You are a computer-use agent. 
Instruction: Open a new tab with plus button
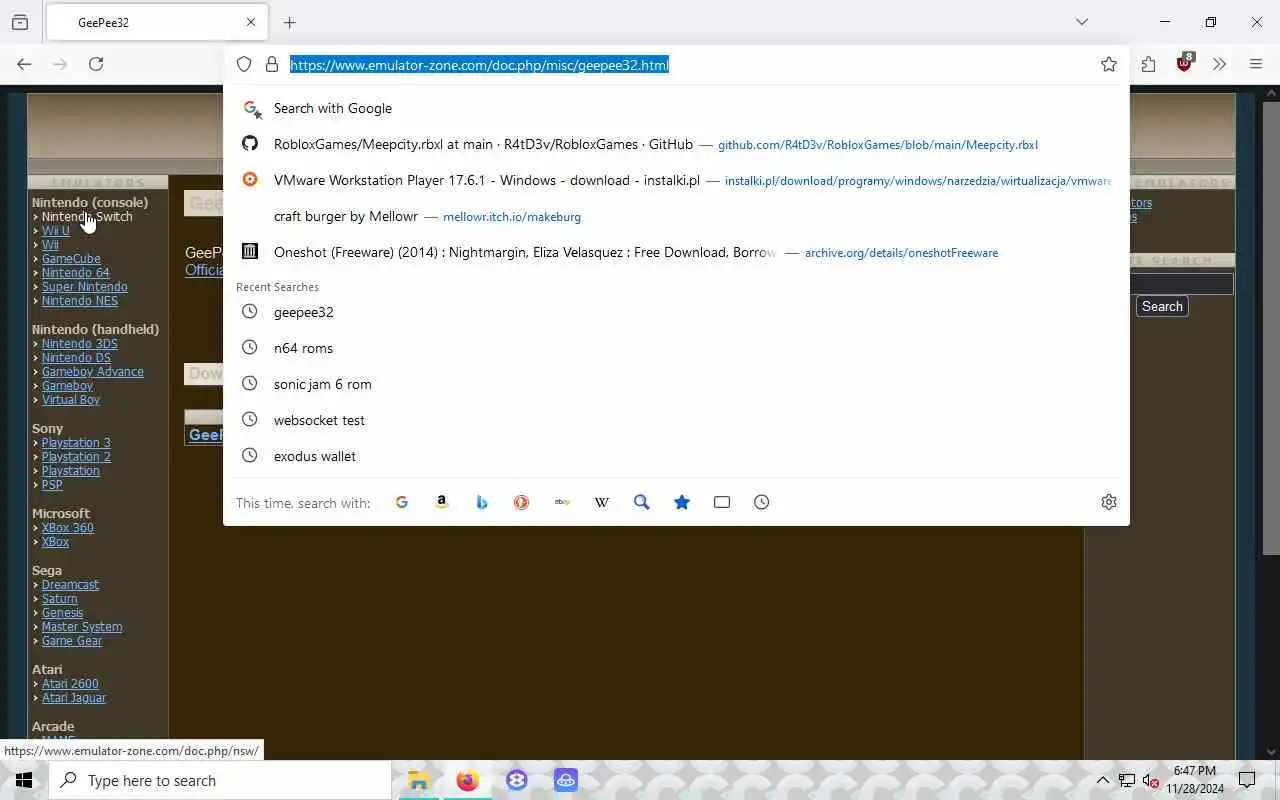pos(289,22)
